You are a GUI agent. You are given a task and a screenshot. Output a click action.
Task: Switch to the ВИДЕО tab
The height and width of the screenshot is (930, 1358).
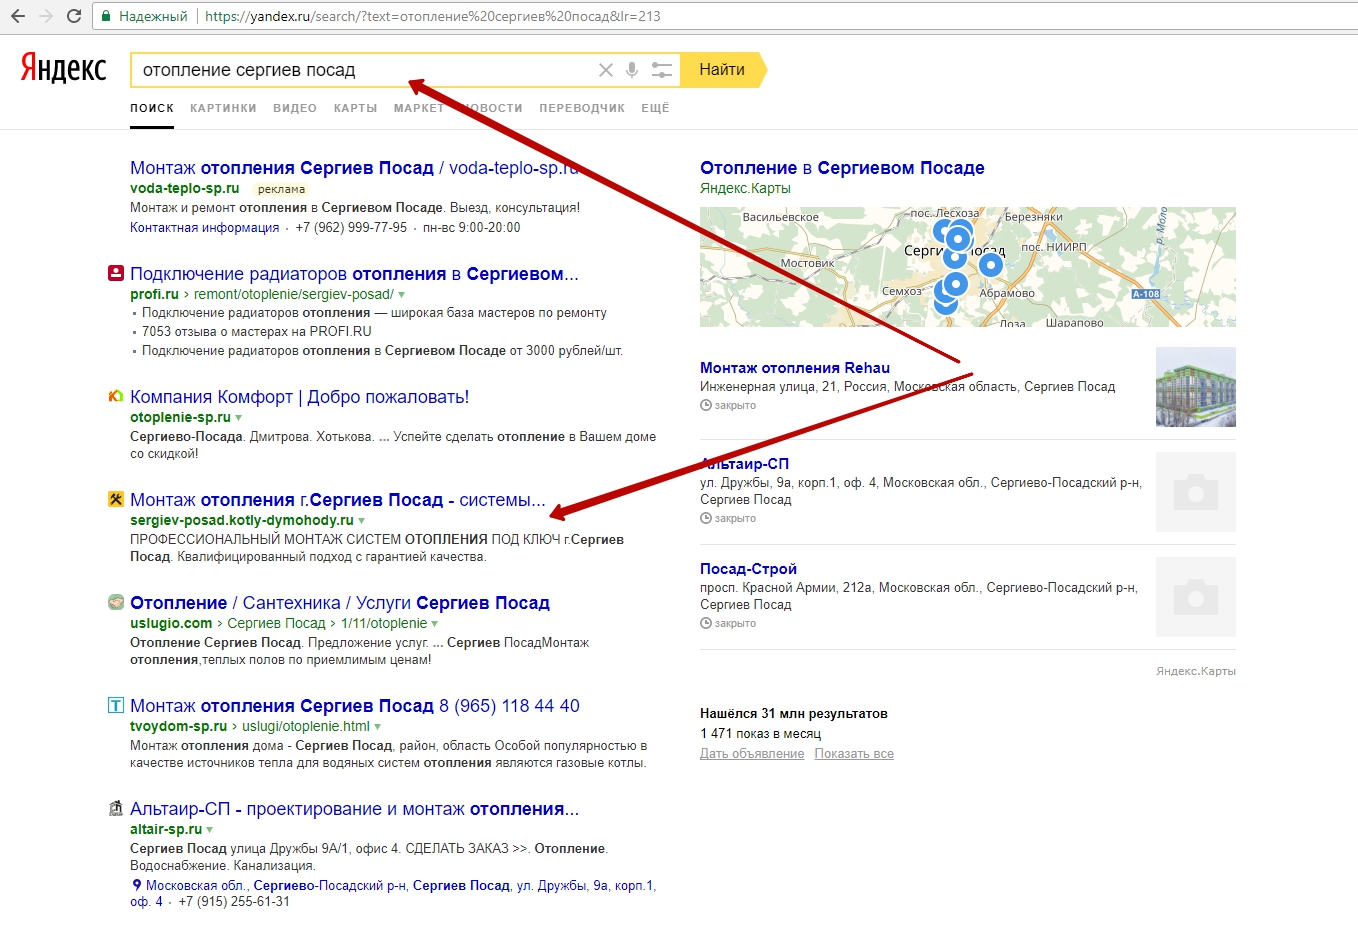tap(295, 108)
